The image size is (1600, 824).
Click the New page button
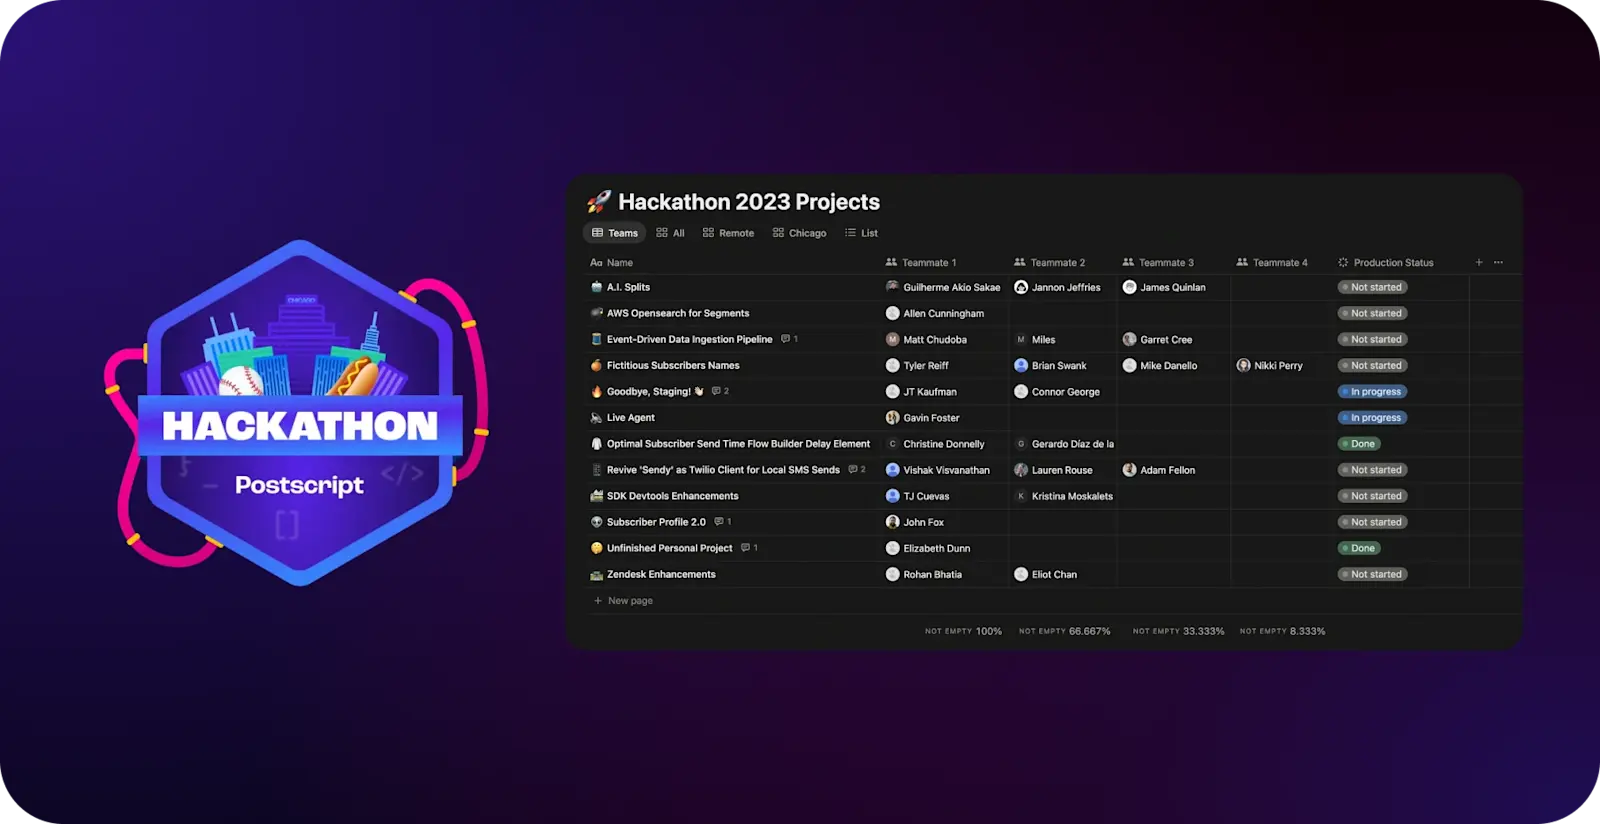click(x=623, y=601)
